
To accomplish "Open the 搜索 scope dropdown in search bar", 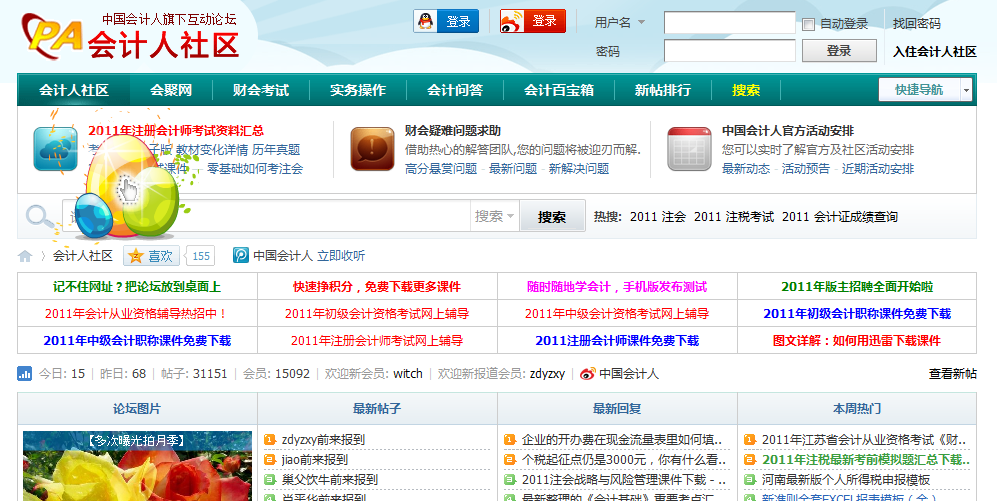I will [495, 216].
